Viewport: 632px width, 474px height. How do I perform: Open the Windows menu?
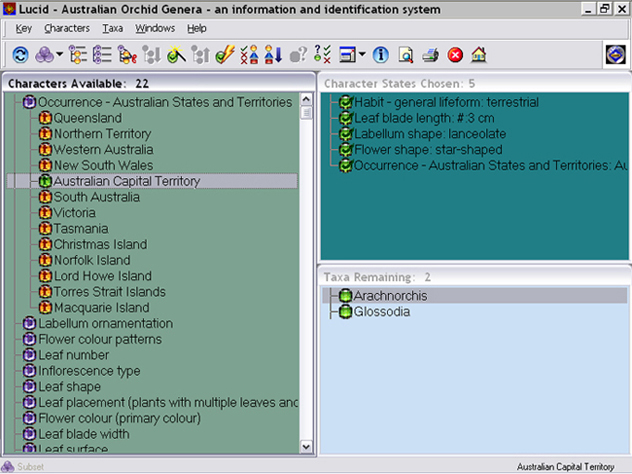(155, 28)
